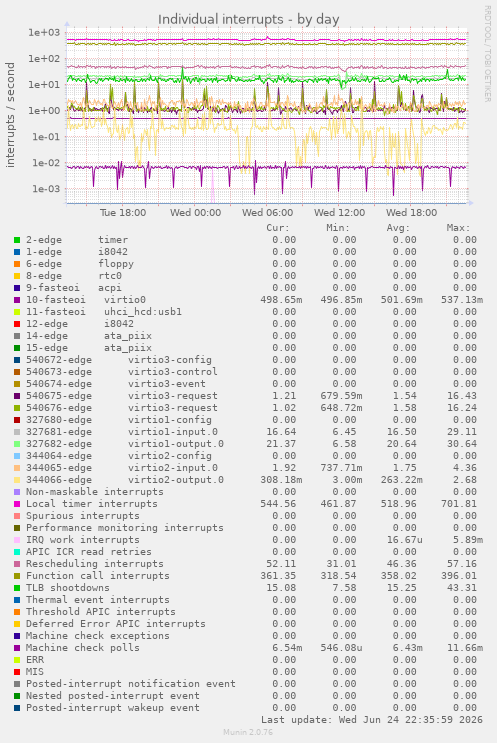
Task: Click the yellow 344066-edge virtio2-output.0 swatch
Action: (17, 480)
